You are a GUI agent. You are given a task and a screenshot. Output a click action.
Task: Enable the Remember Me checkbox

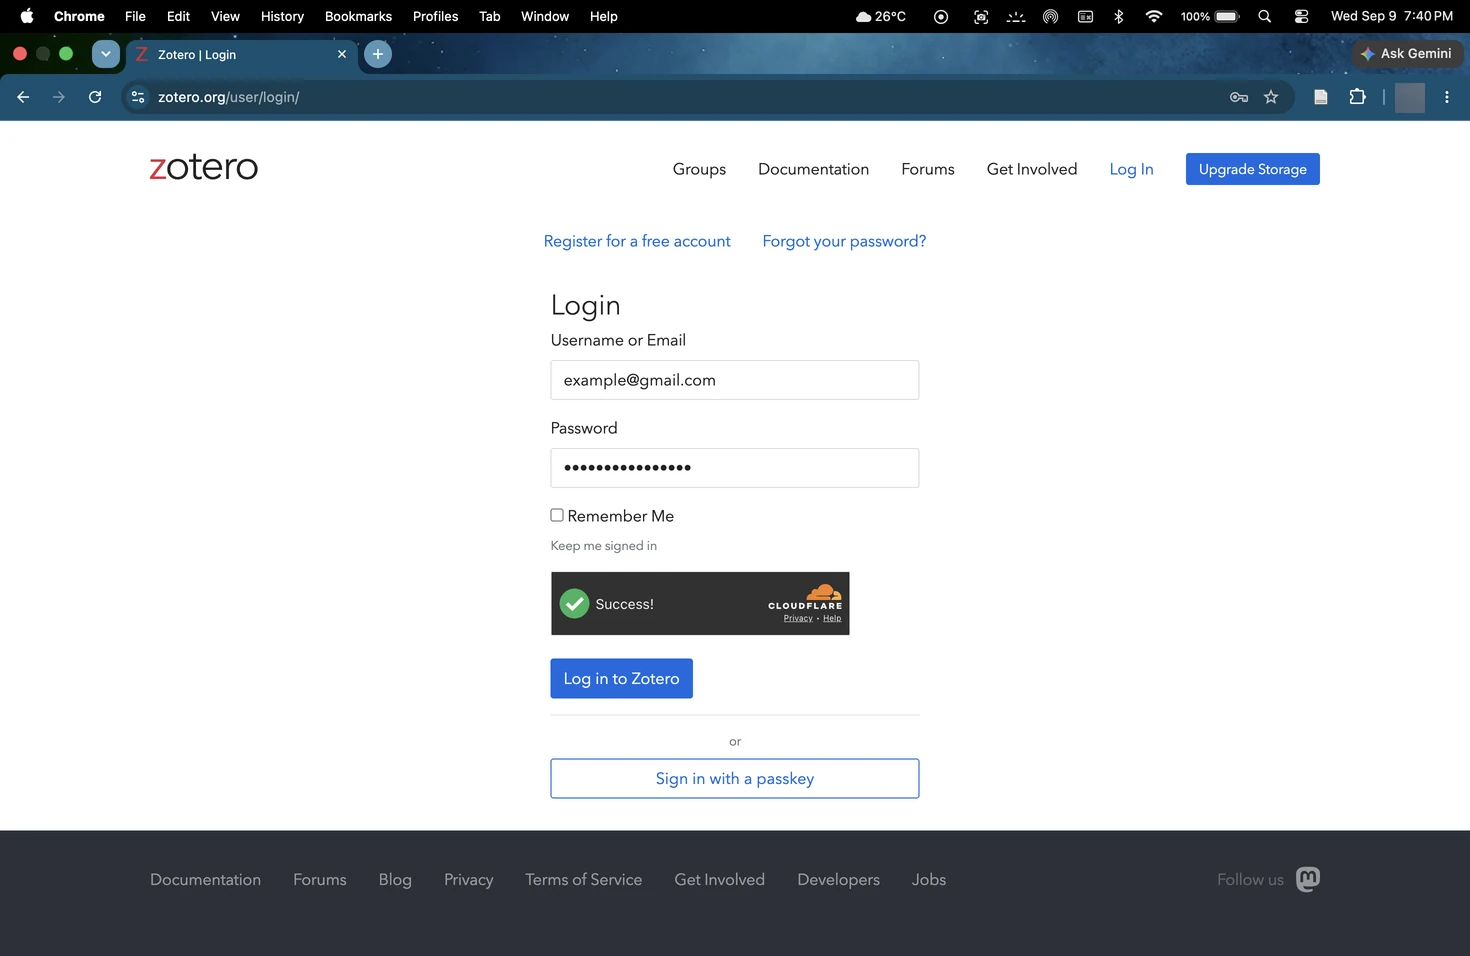click(557, 515)
